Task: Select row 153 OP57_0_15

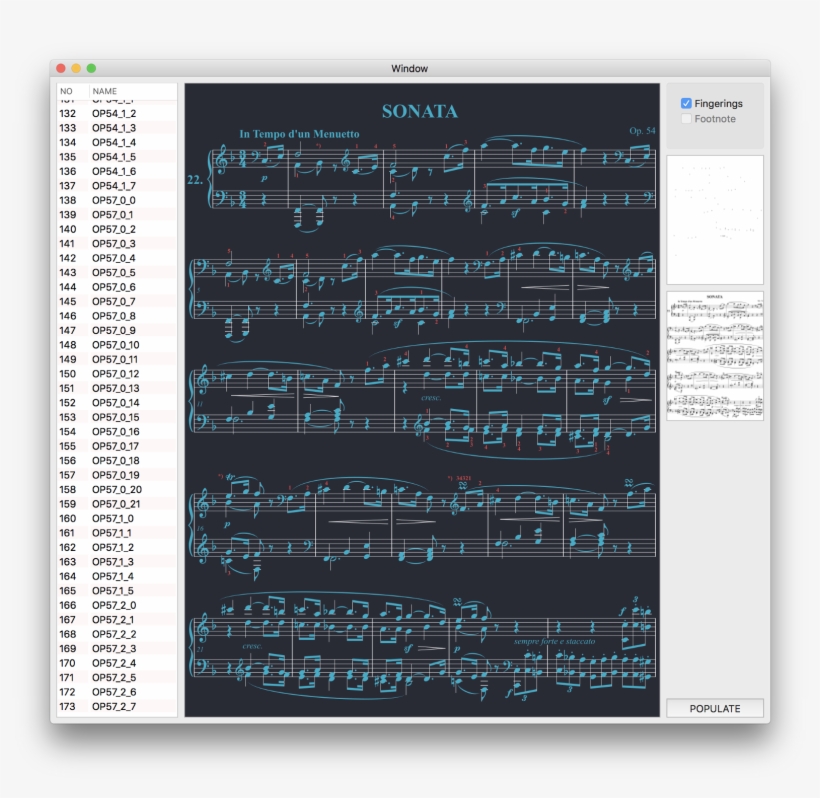Action: click(117, 417)
